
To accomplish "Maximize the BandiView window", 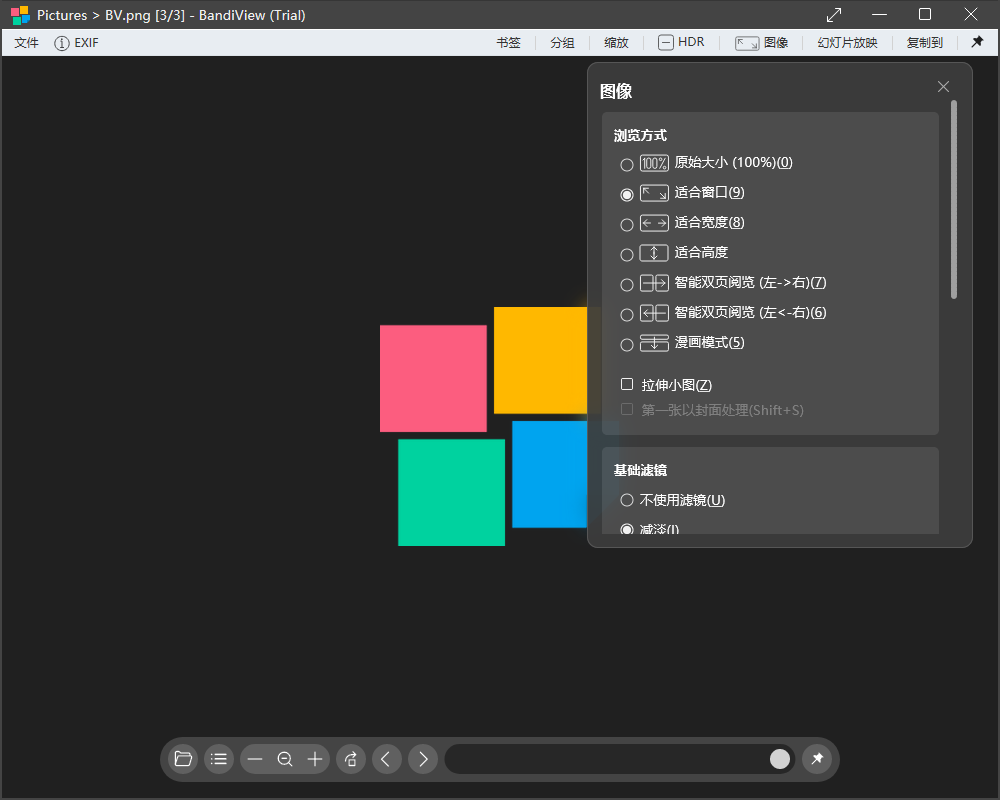I will tap(925, 14).
